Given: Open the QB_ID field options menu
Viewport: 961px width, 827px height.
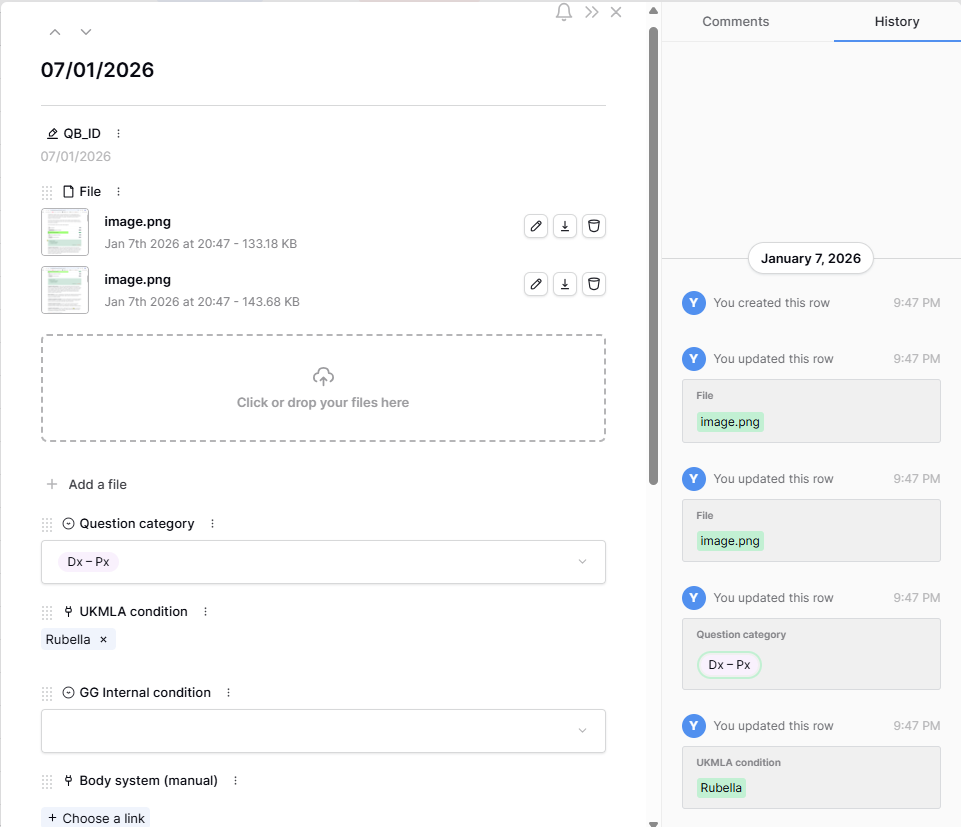Looking at the screenshot, I should click(x=118, y=134).
